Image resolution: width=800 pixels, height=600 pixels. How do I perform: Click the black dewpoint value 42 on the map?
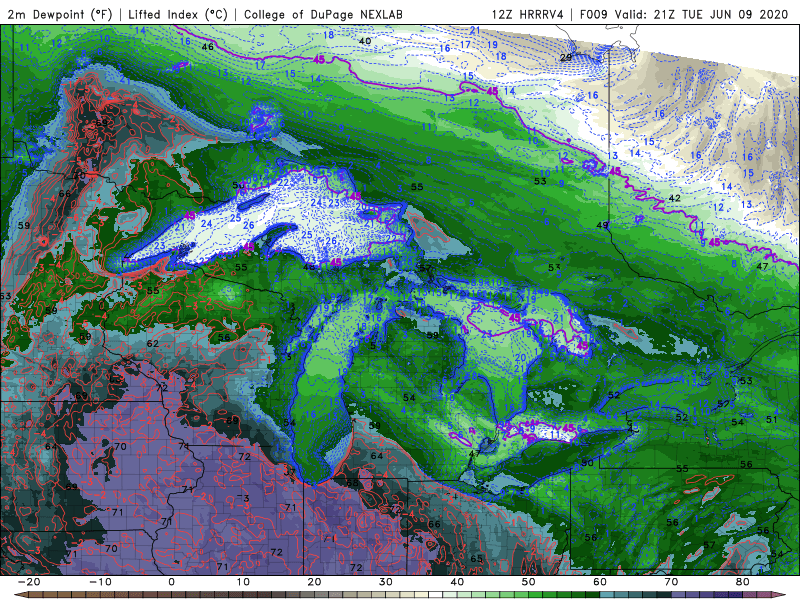click(674, 198)
